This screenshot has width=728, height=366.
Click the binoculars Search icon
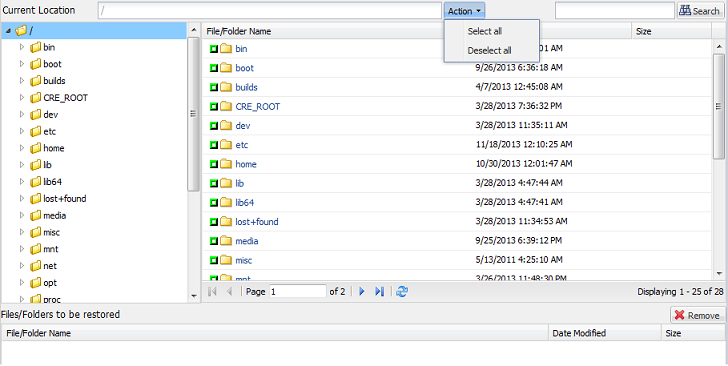pyautogui.click(x=685, y=11)
